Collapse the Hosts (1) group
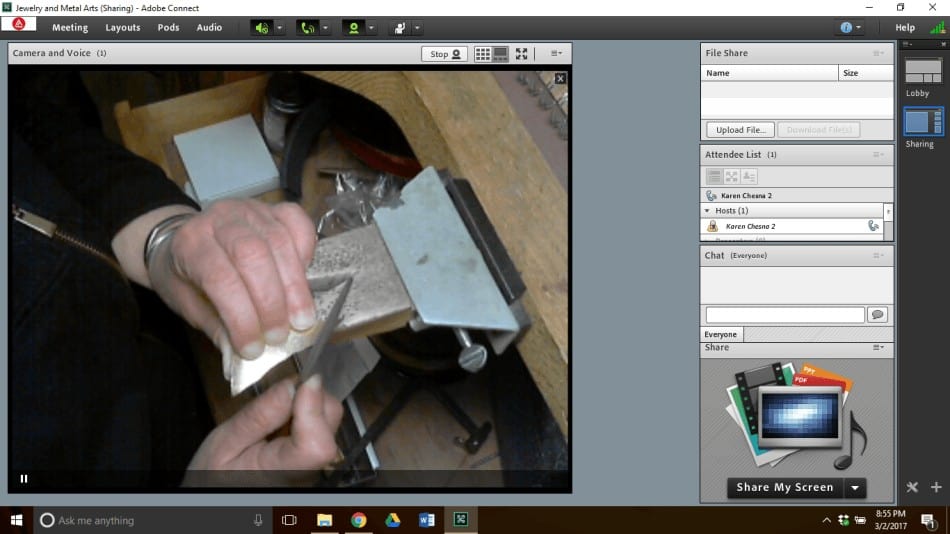Viewport: 950px width, 534px height. click(x=707, y=211)
